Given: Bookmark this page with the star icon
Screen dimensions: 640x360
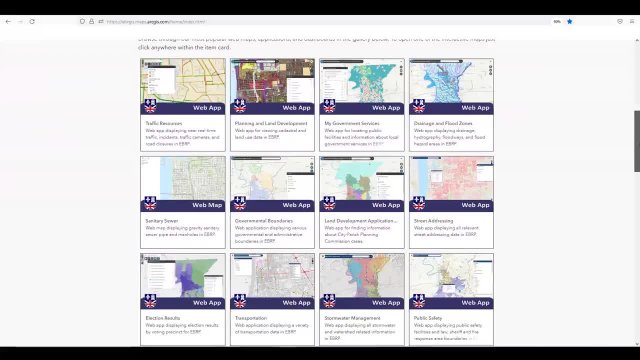Looking at the screenshot, I should tap(569, 22).
